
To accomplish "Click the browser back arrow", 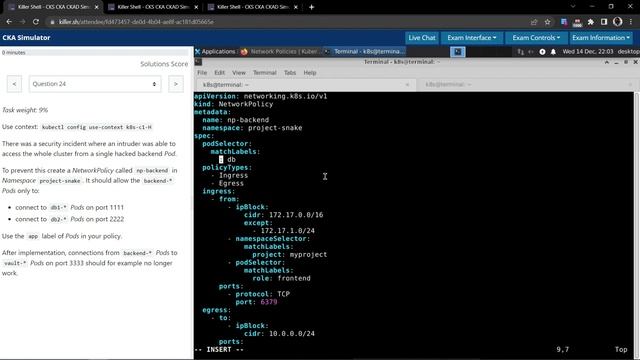I will [x=9, y=22].
